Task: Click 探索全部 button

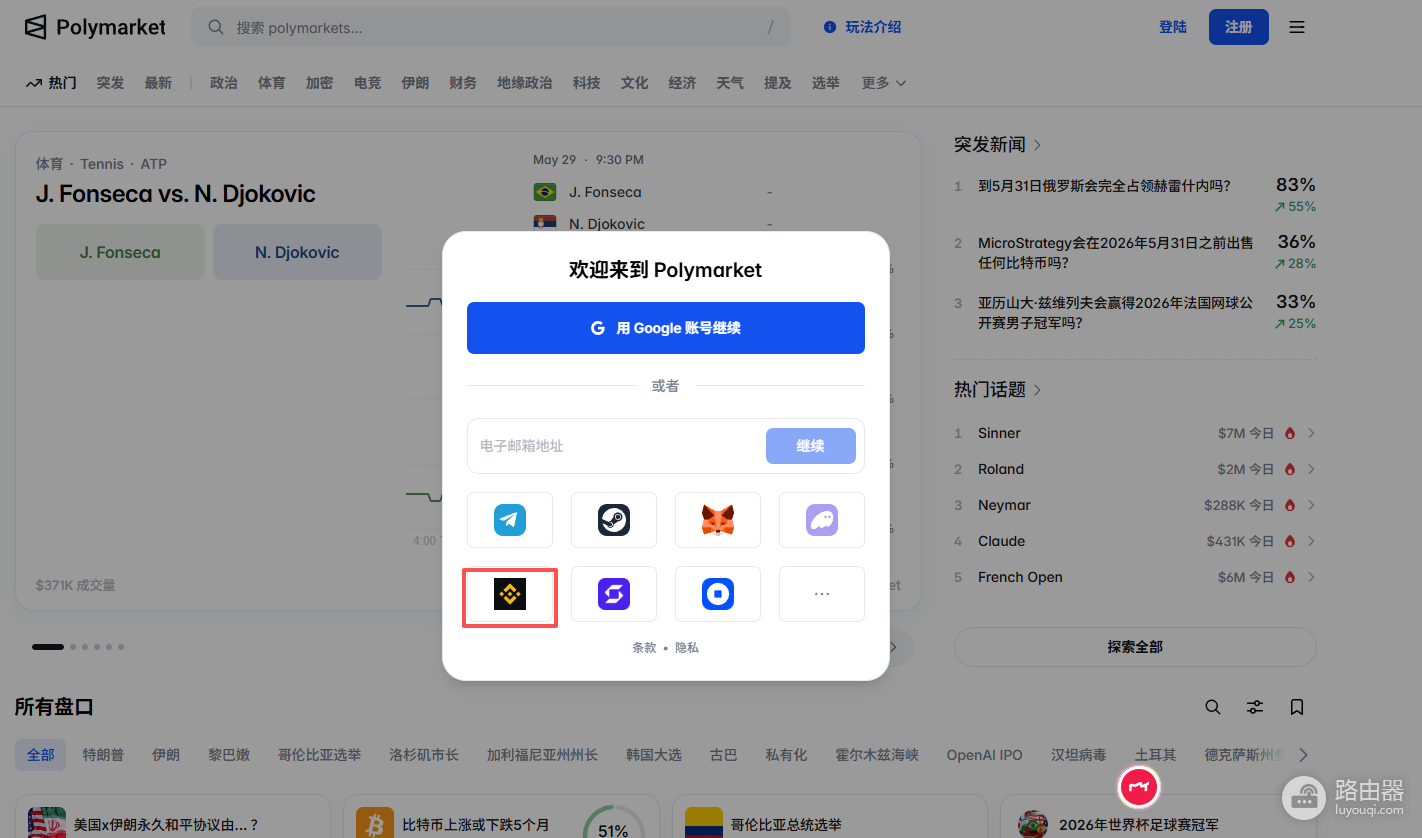Action: [x=1135, y=647]
